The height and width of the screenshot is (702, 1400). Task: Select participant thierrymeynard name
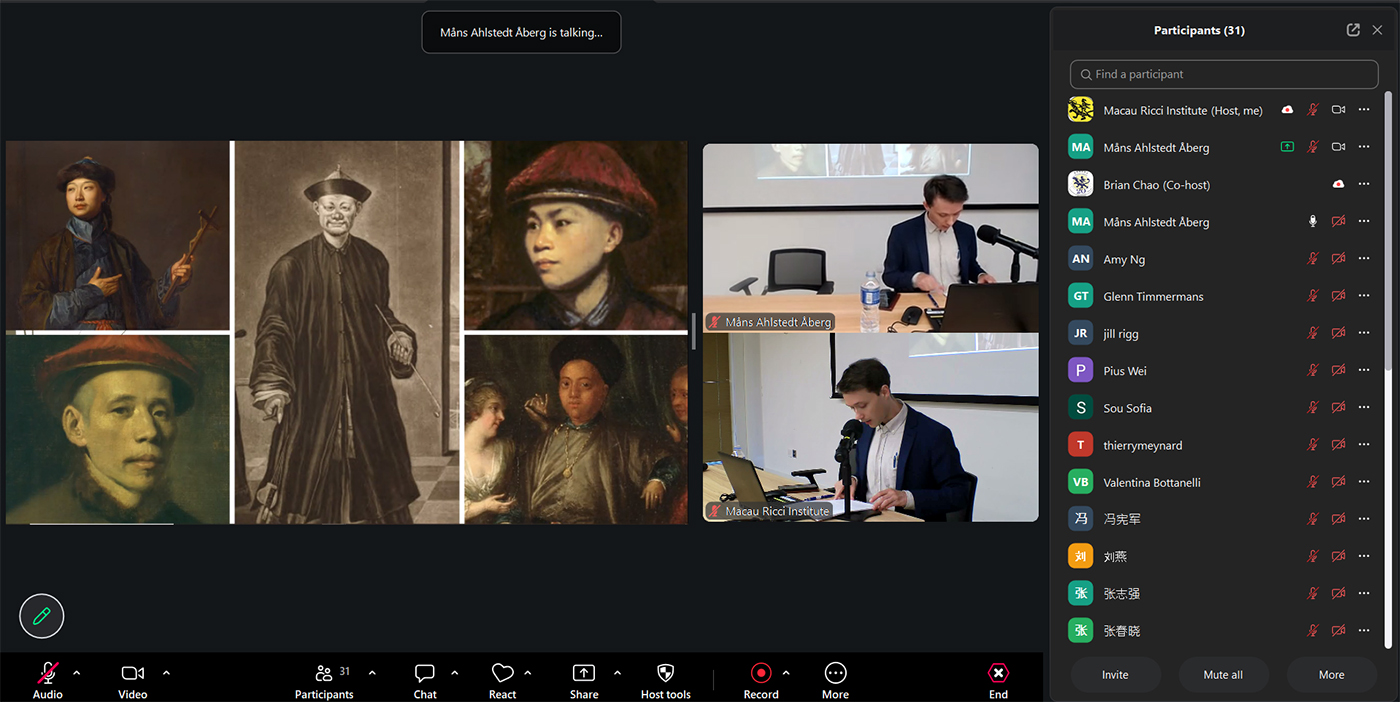[x=1143, y=445]
